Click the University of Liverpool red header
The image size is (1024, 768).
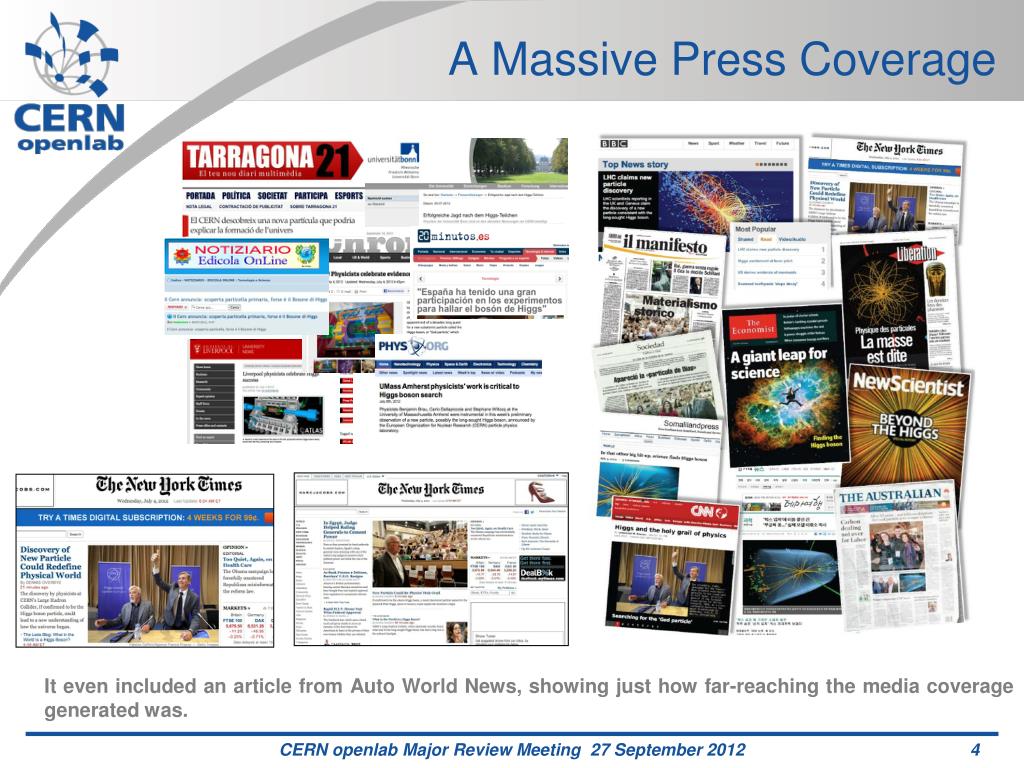coord(246,349)
